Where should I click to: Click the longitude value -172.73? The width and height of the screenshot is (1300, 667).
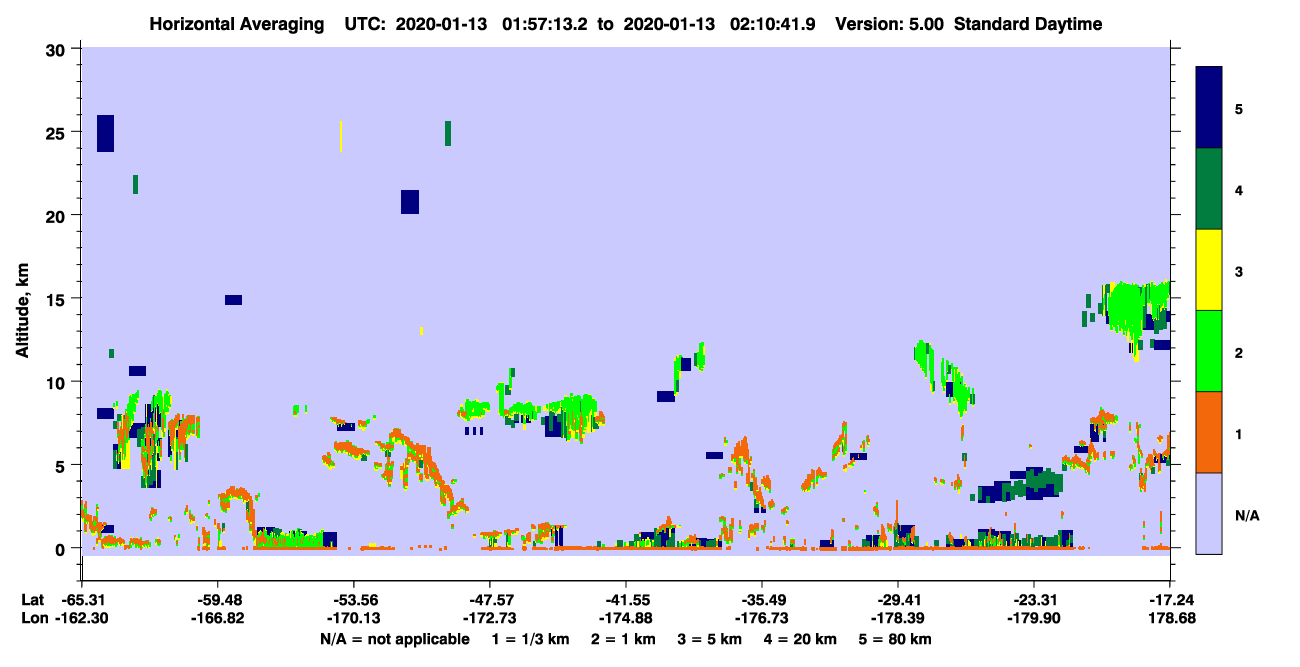coord(490,618)
